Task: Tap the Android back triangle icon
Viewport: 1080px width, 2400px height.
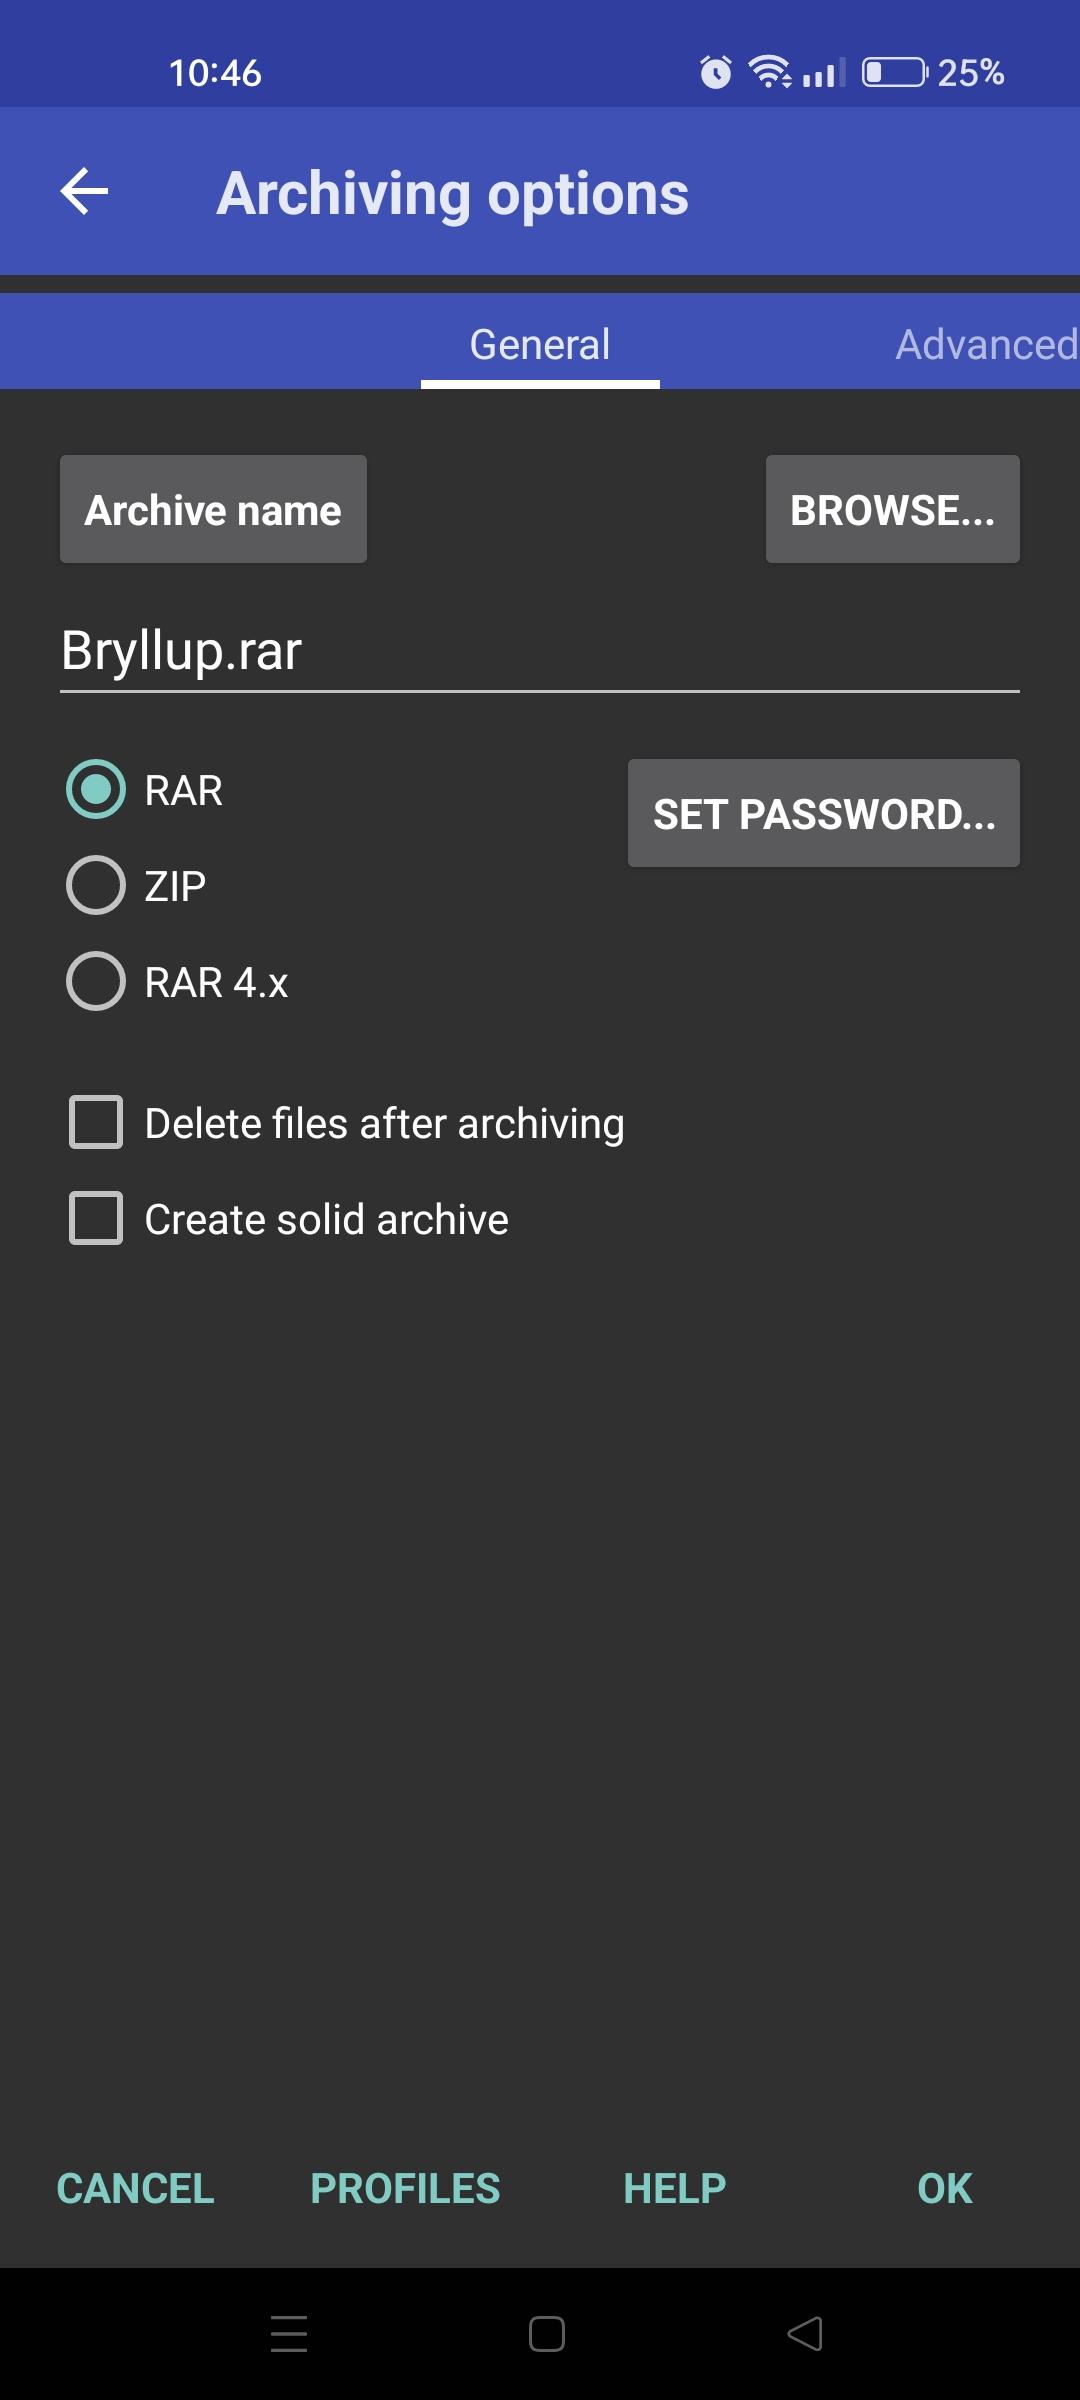Action: (x=805, y=2333)
